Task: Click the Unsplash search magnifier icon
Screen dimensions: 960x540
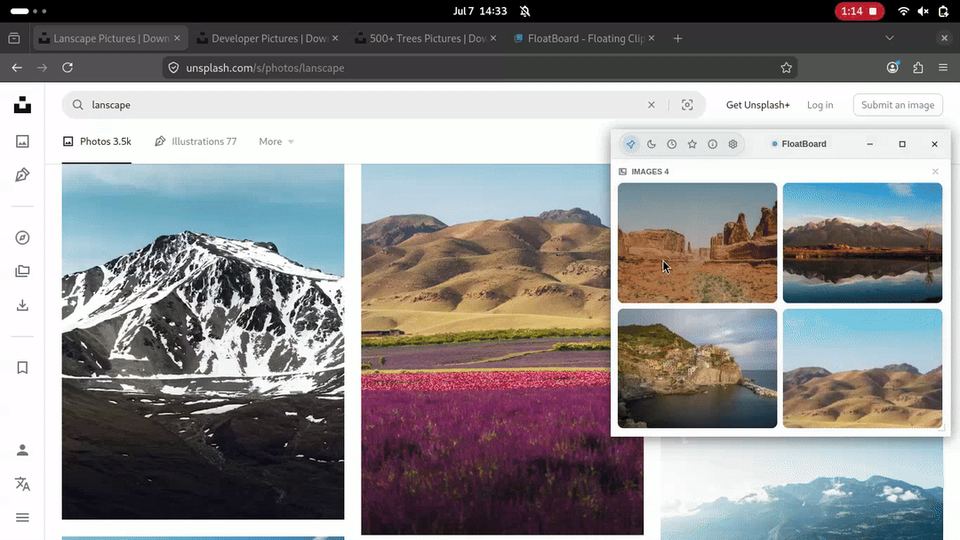Action: 78,105
